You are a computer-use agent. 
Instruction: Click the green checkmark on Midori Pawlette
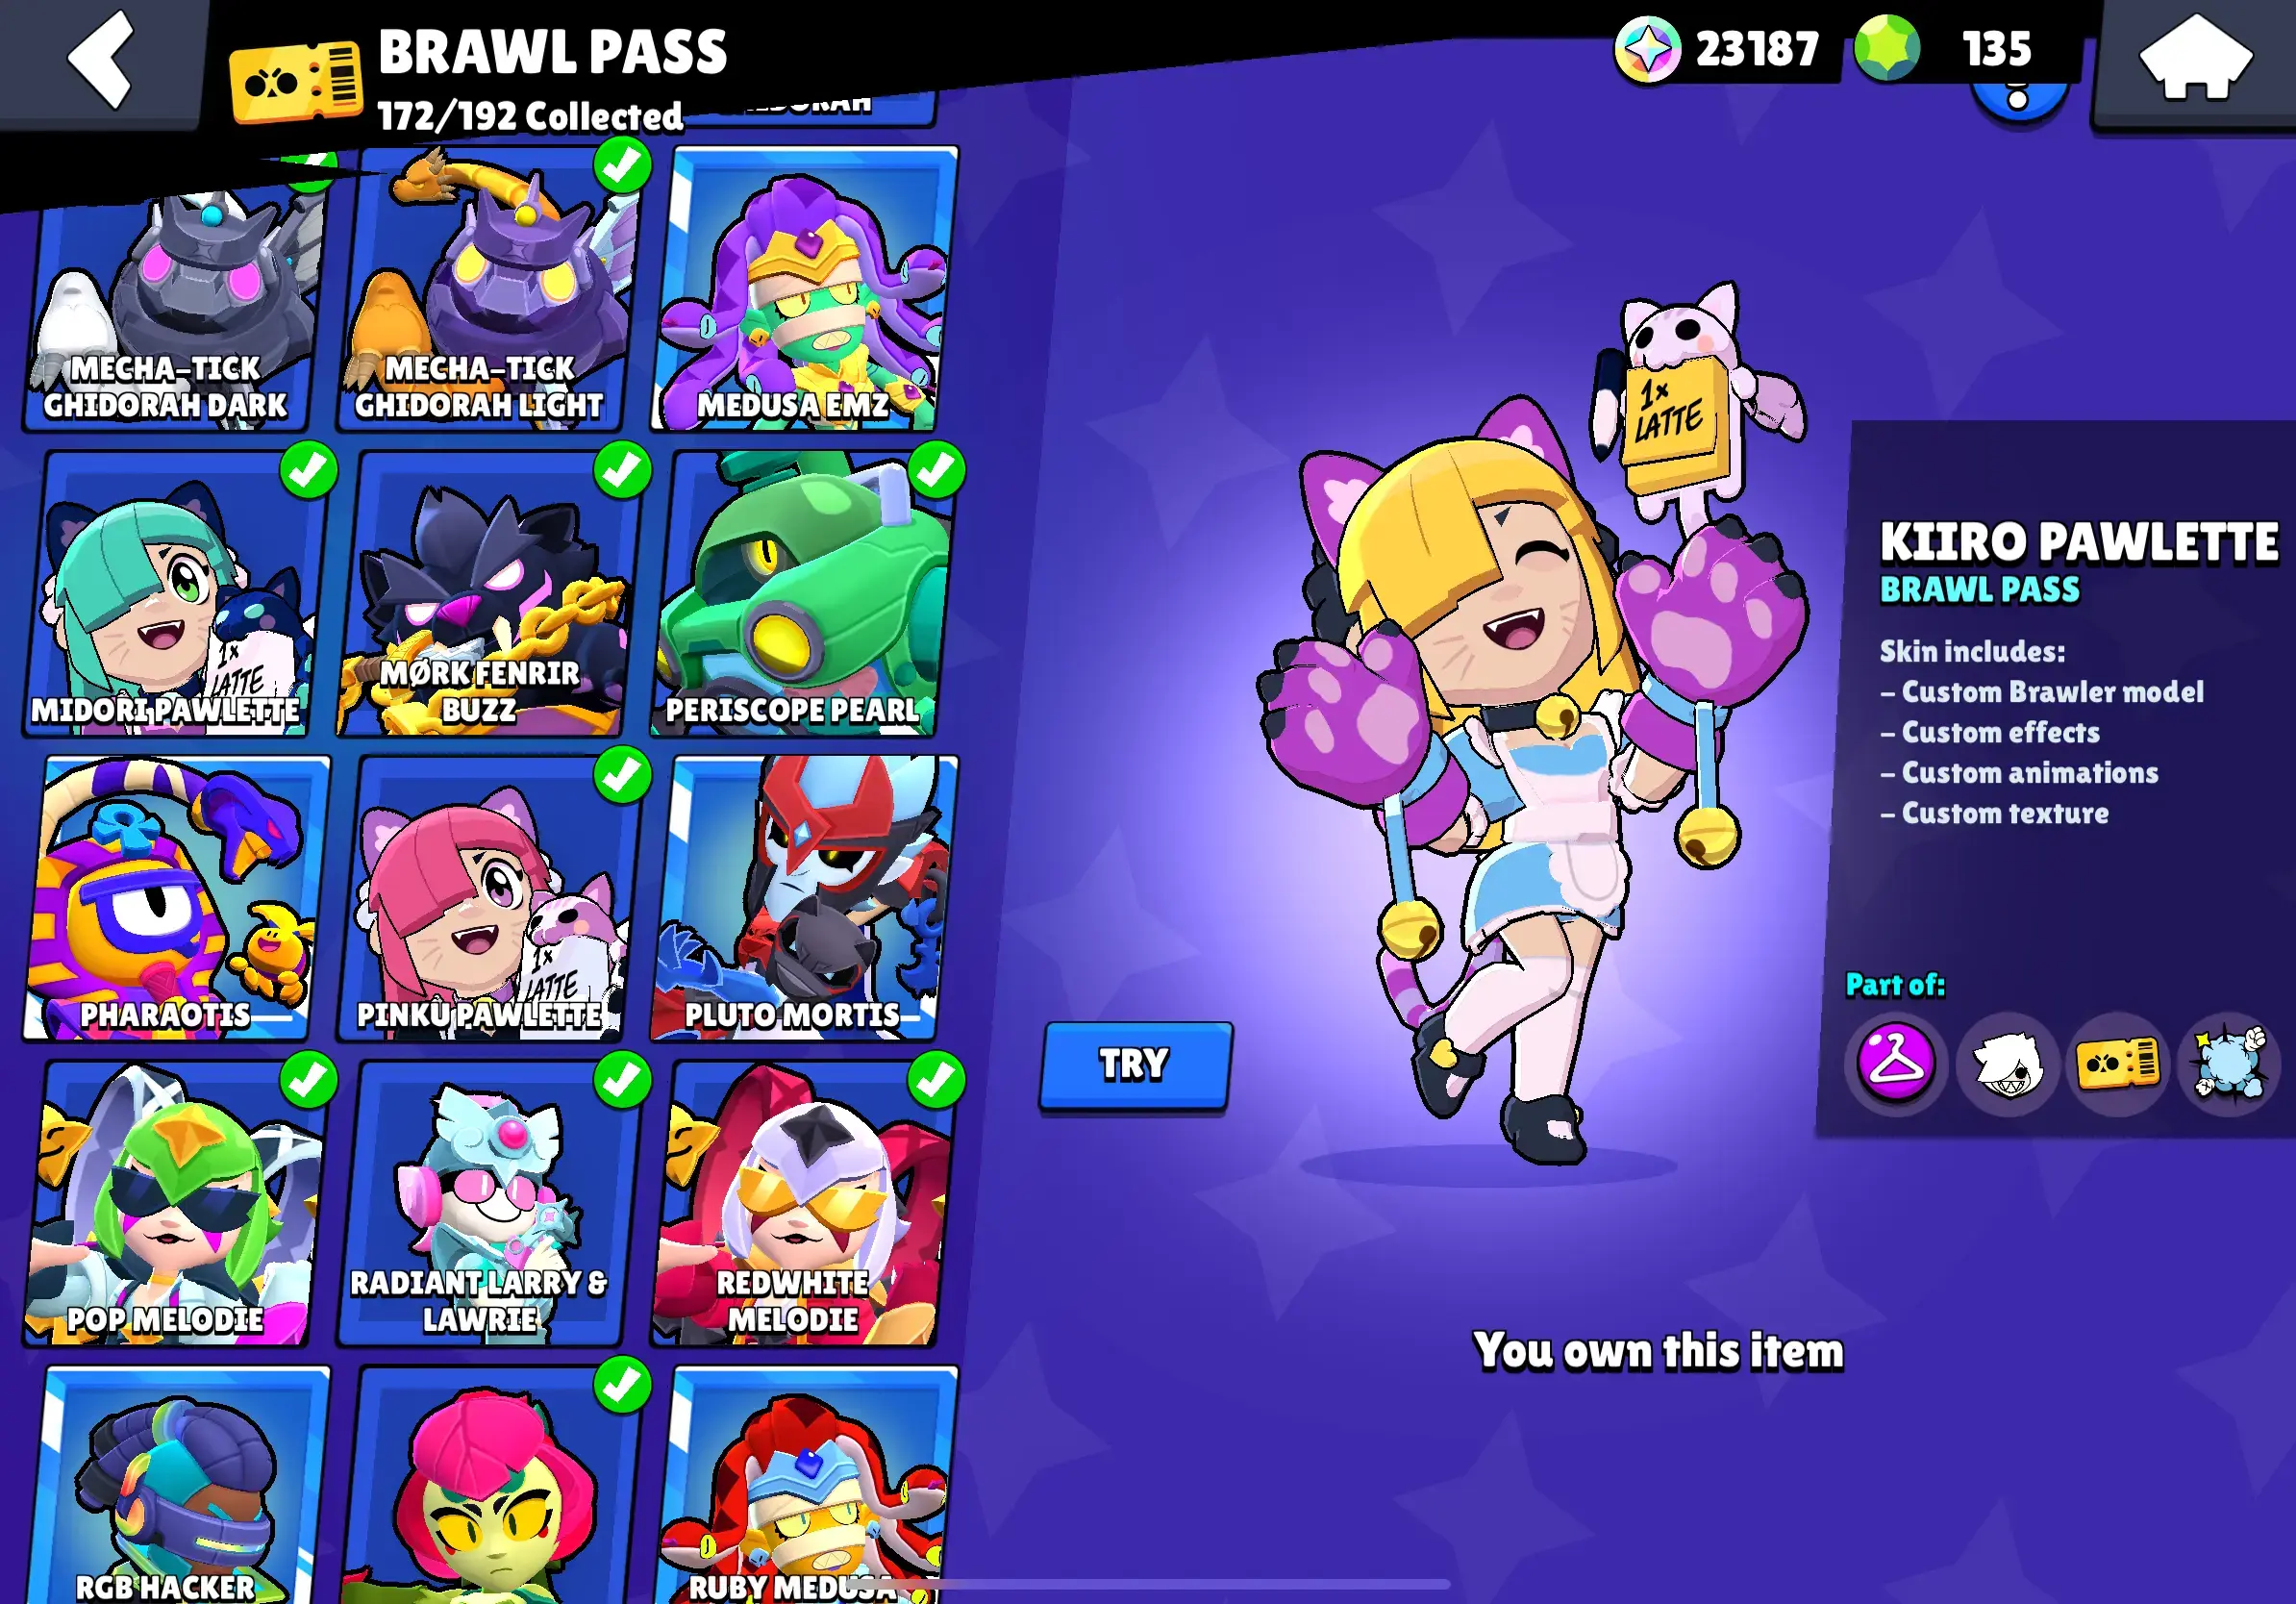[x=309, y=470]
